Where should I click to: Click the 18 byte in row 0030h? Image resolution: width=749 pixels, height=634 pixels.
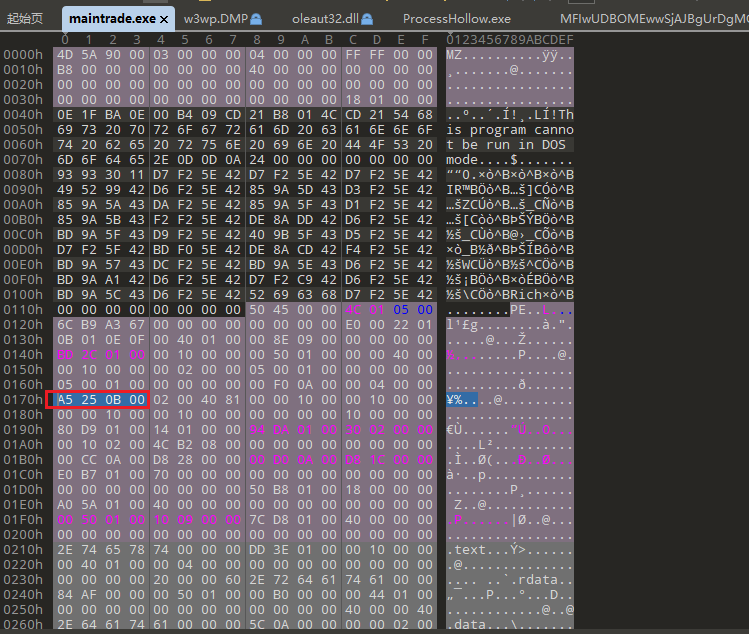[x=353, y=100]
